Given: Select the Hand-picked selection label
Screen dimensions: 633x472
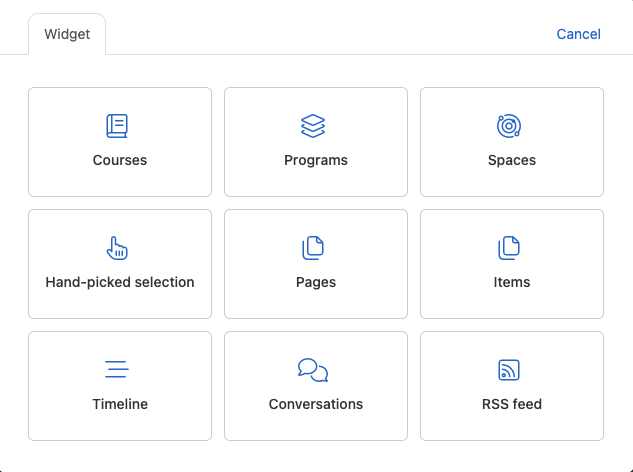Looking at the screenshot, I should (x=120, y=282).
